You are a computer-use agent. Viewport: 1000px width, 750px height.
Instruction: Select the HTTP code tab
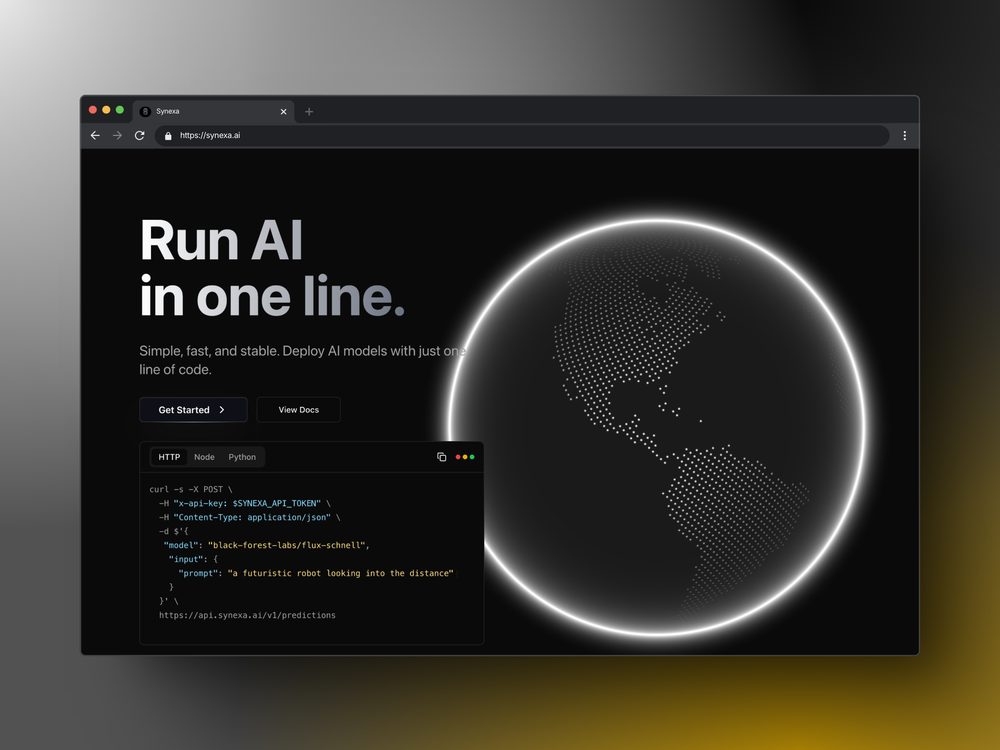168,457
